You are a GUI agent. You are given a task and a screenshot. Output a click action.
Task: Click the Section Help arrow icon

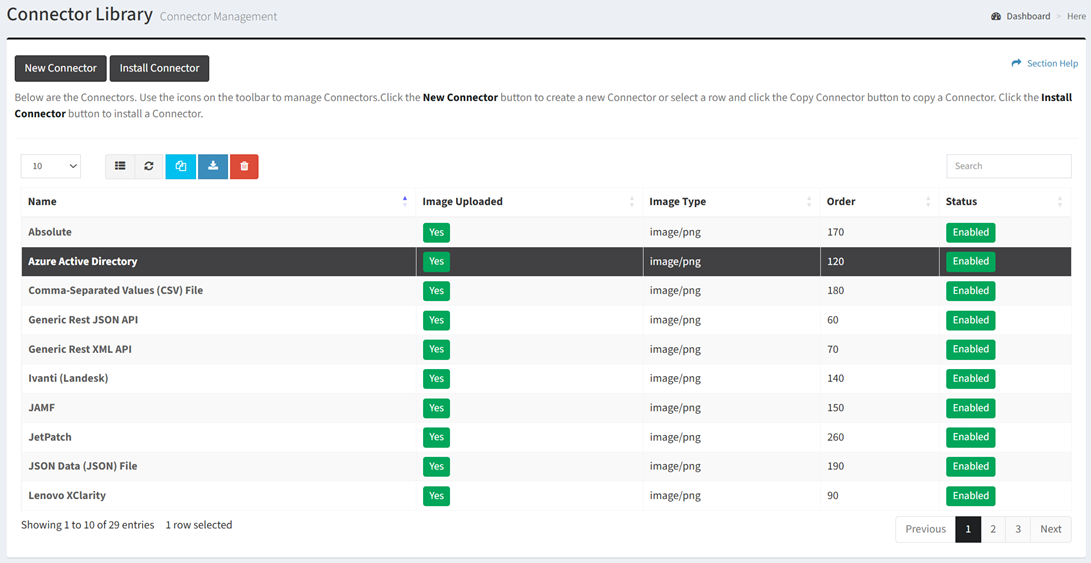(x=1016, y=63)
